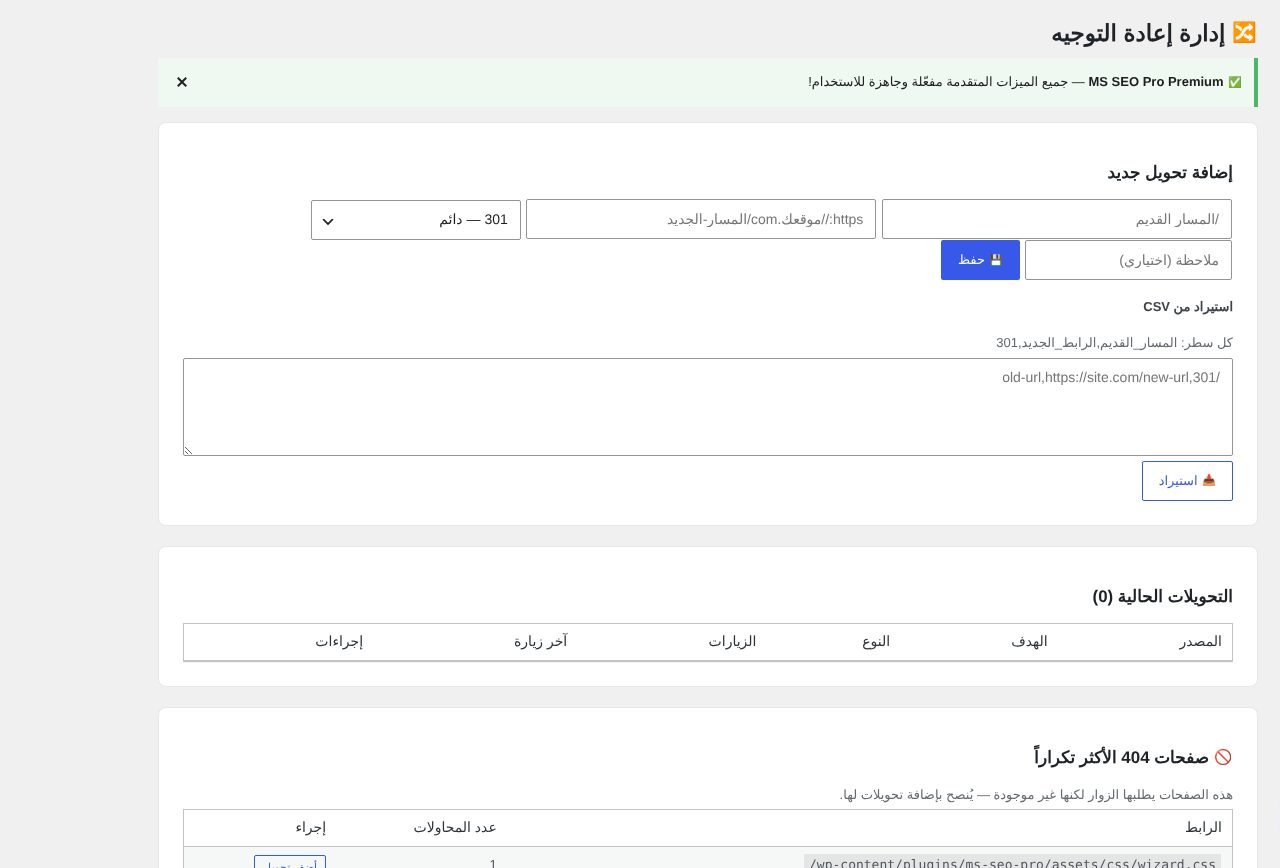Focus the 'ملاحظة (اختياري)' note field

(x=1128, y=260)
